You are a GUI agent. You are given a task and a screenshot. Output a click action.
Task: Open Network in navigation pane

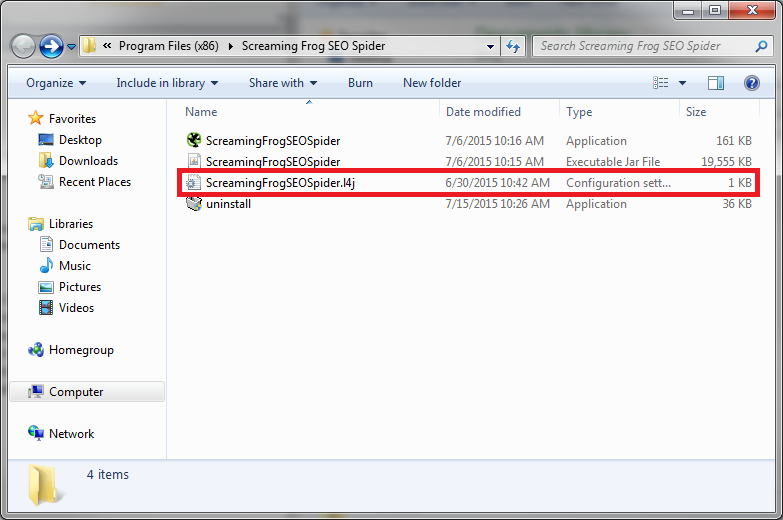pyautogui.click(x=71, y=434)
